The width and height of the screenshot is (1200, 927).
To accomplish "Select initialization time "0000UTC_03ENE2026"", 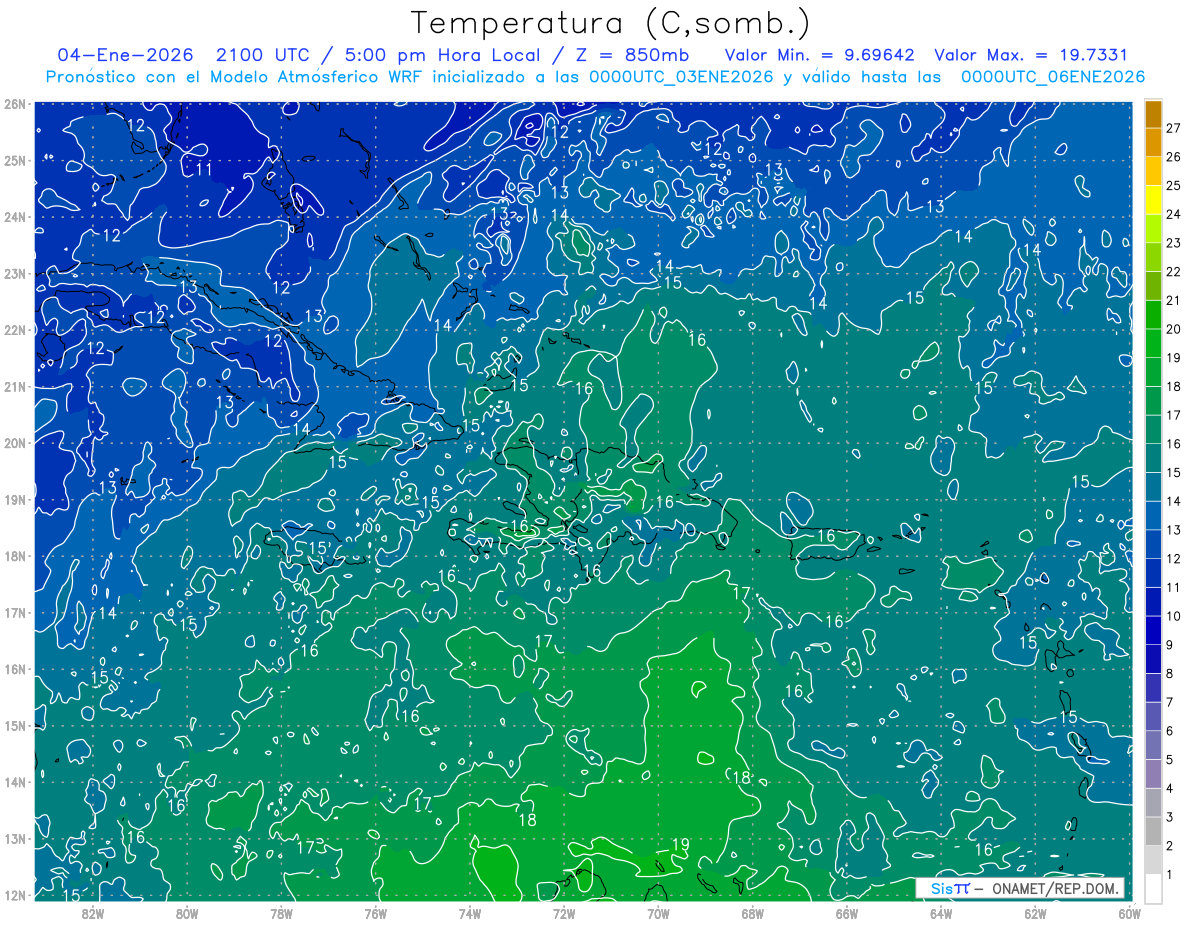I will (681, 77).
